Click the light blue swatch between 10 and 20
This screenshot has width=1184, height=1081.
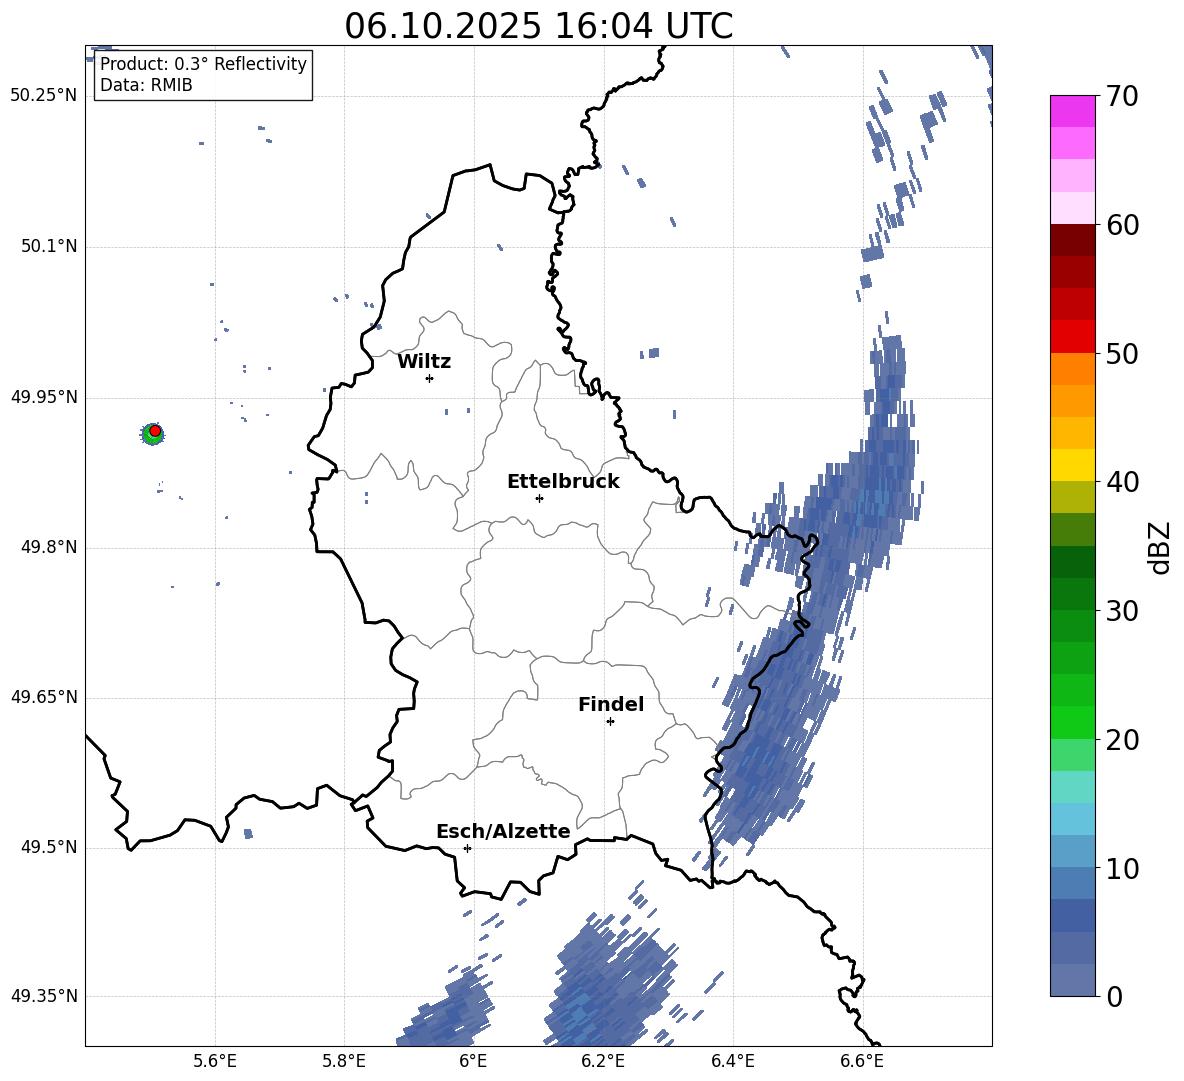[1072, 819]
